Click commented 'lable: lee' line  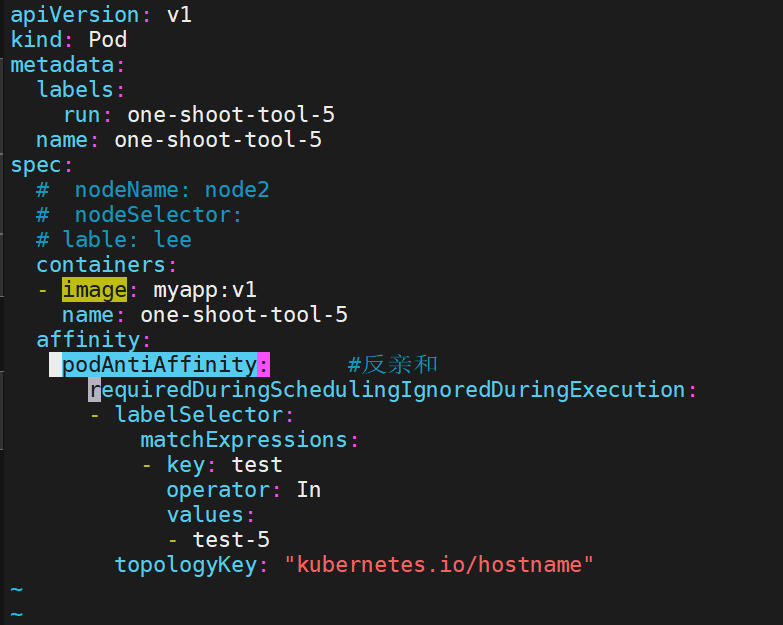[x=114, y=240]
